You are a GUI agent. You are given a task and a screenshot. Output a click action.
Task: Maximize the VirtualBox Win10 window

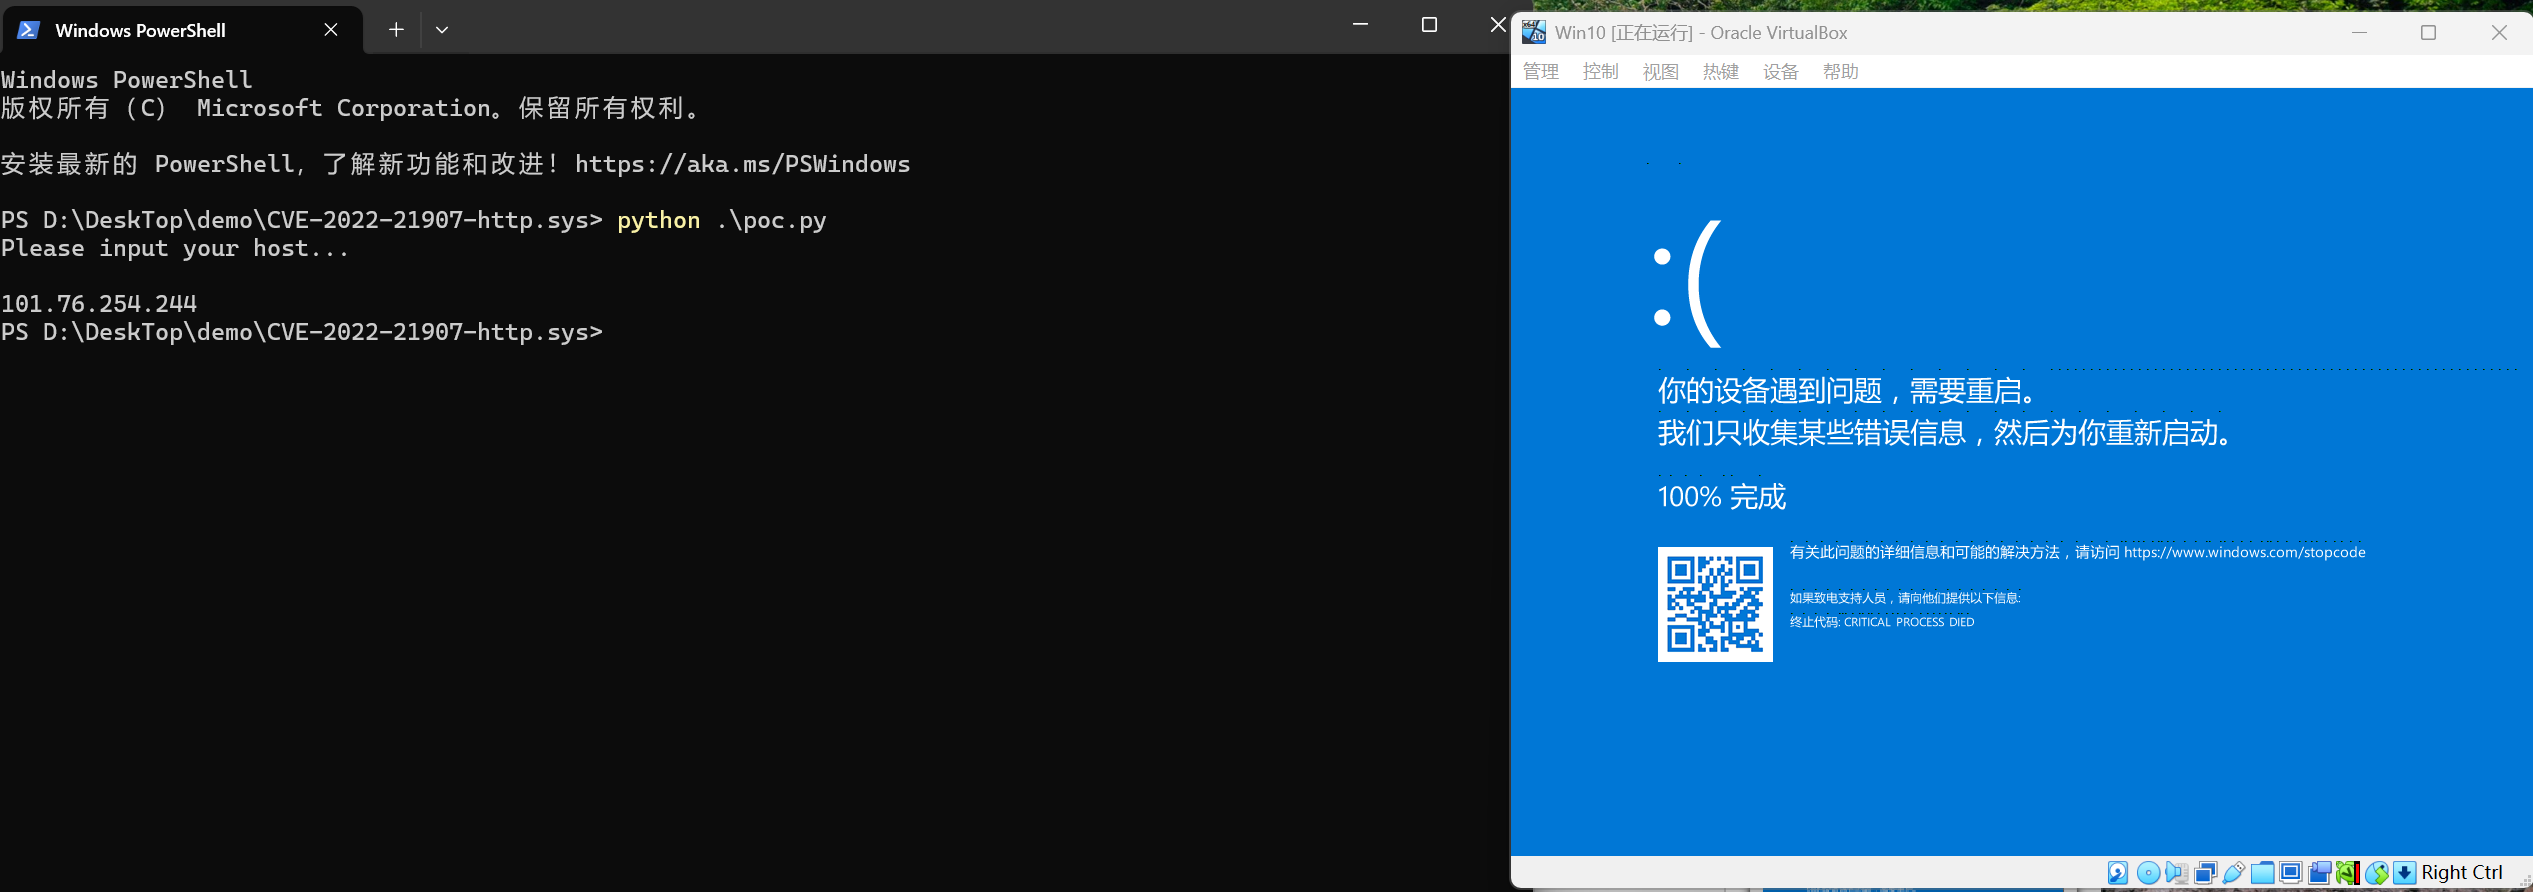point(2428,33)
